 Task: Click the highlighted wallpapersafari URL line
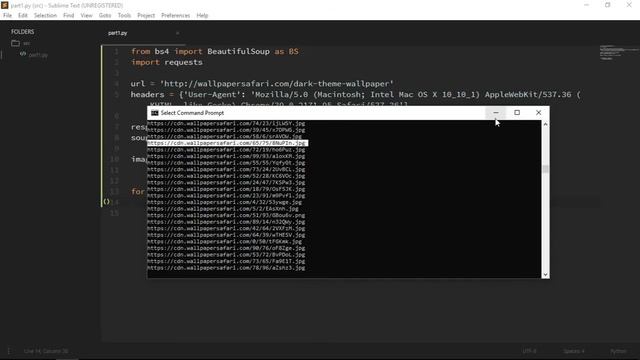(x=227, y=143)
